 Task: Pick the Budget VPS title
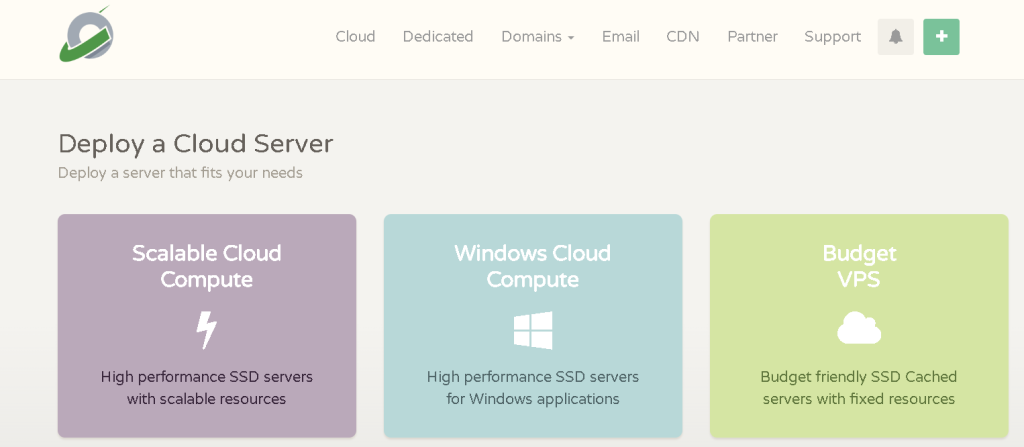pyautogui.click(x=858, y=267)
